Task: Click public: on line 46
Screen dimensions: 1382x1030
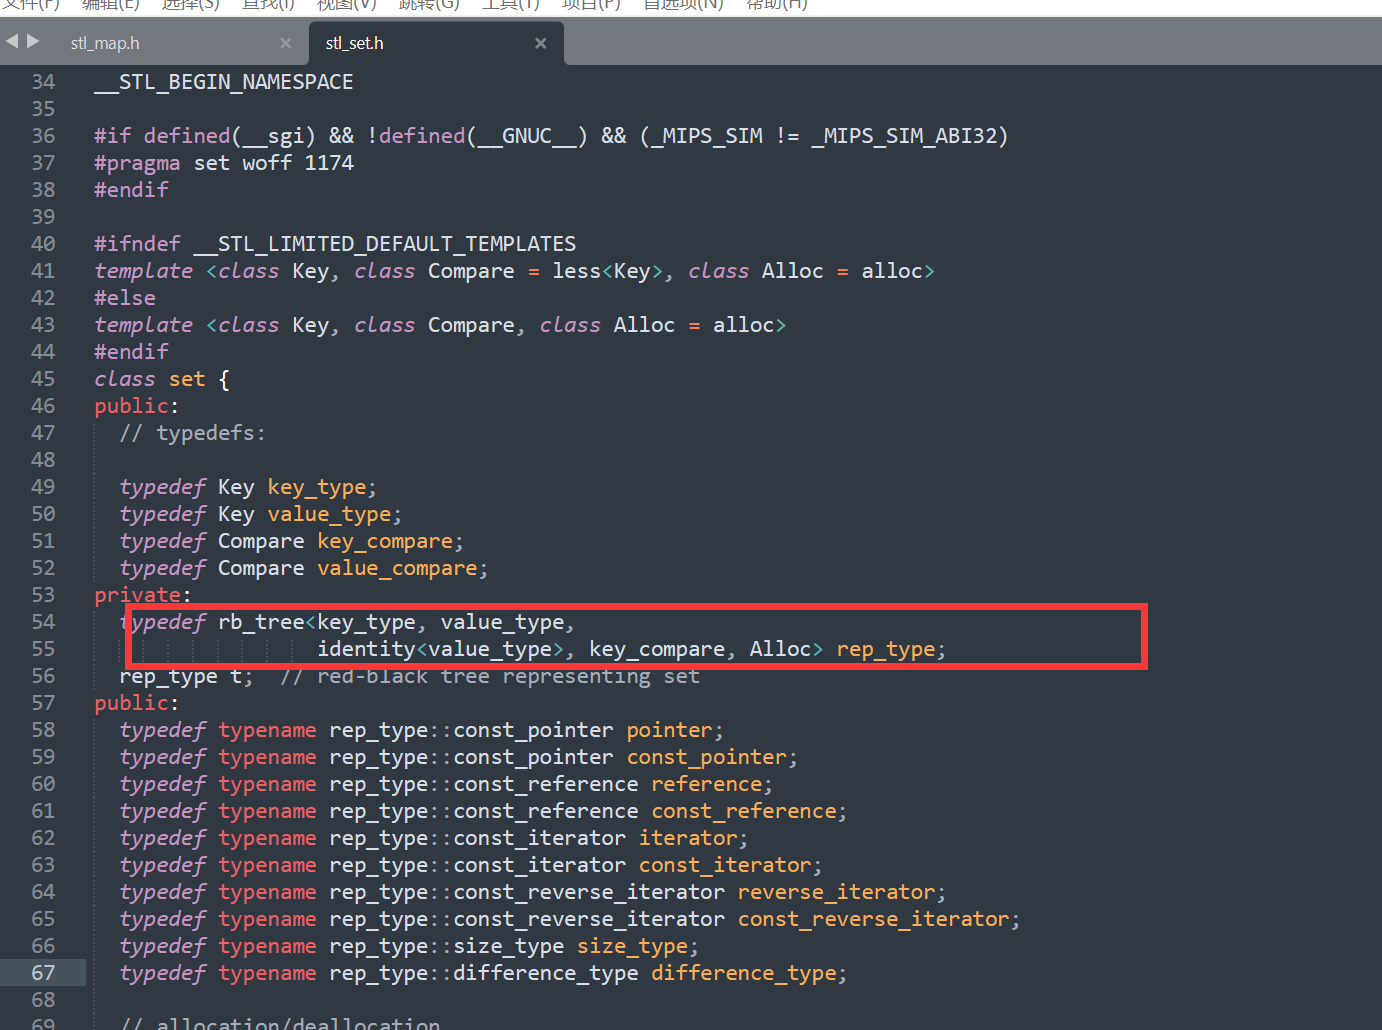Action: (136, 406)
